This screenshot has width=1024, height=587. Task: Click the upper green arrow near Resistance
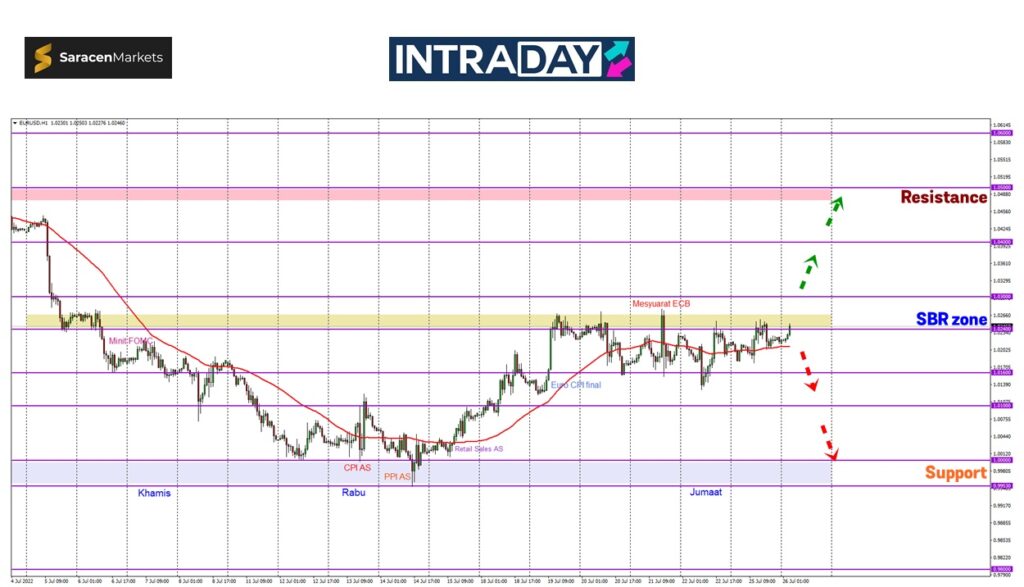click(833, 211)
